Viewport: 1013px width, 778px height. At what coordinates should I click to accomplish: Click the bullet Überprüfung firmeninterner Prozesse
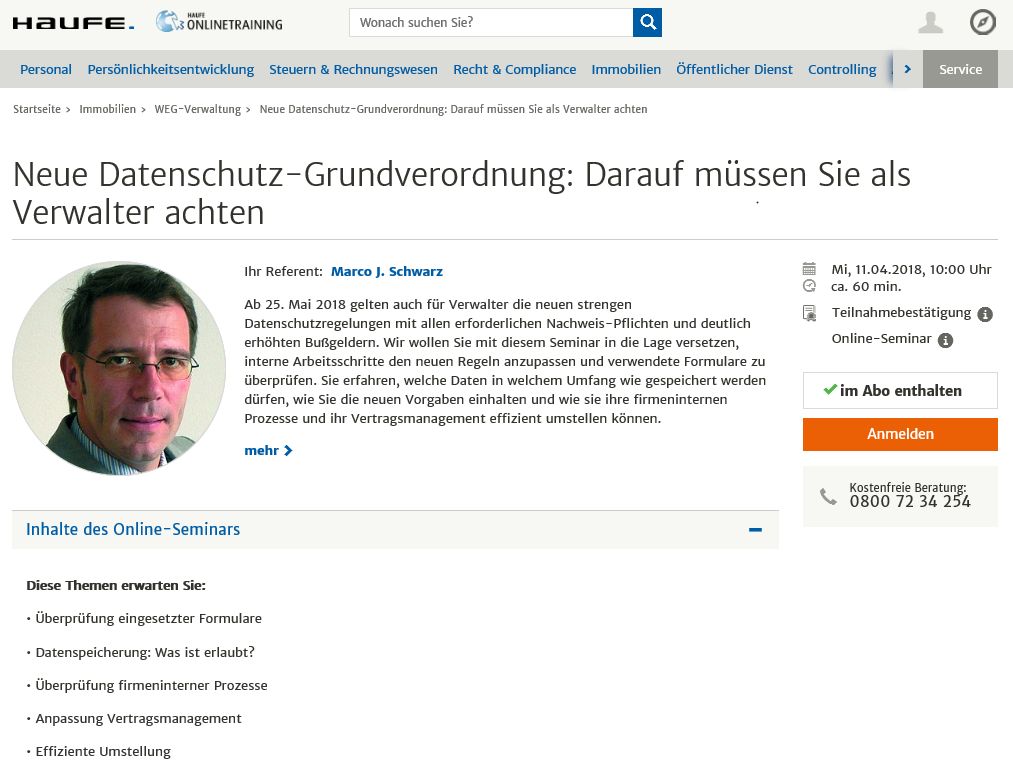[x=151, y=685]
